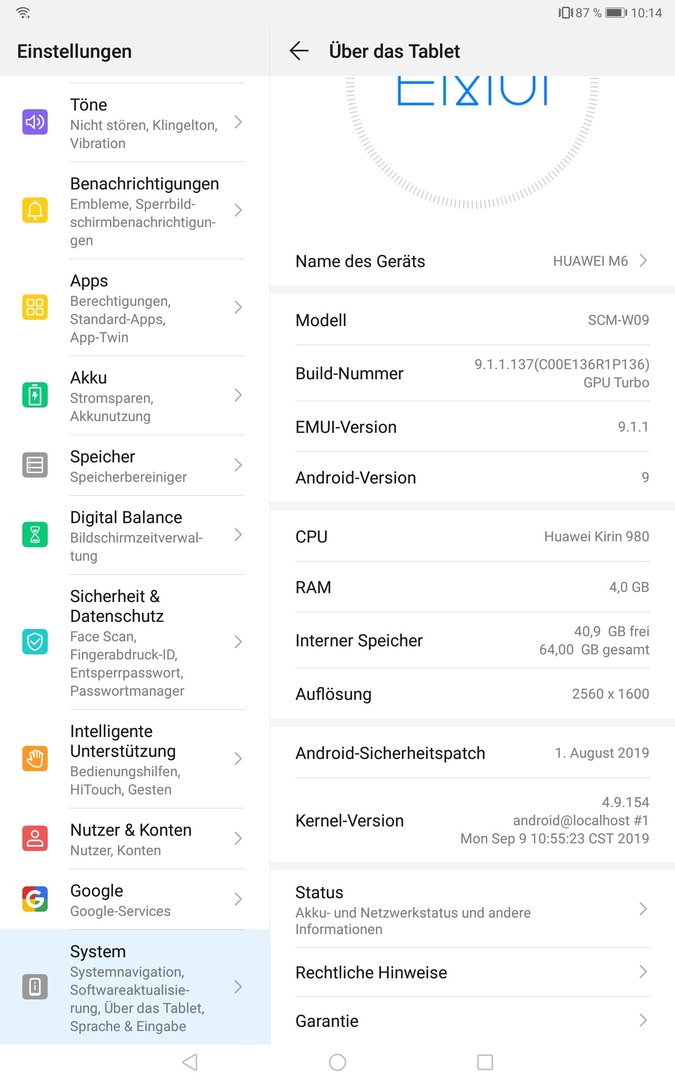Tap EMUI-Version row
Image resolution: width=675 pixels, height=1080 pixels.
472,427
